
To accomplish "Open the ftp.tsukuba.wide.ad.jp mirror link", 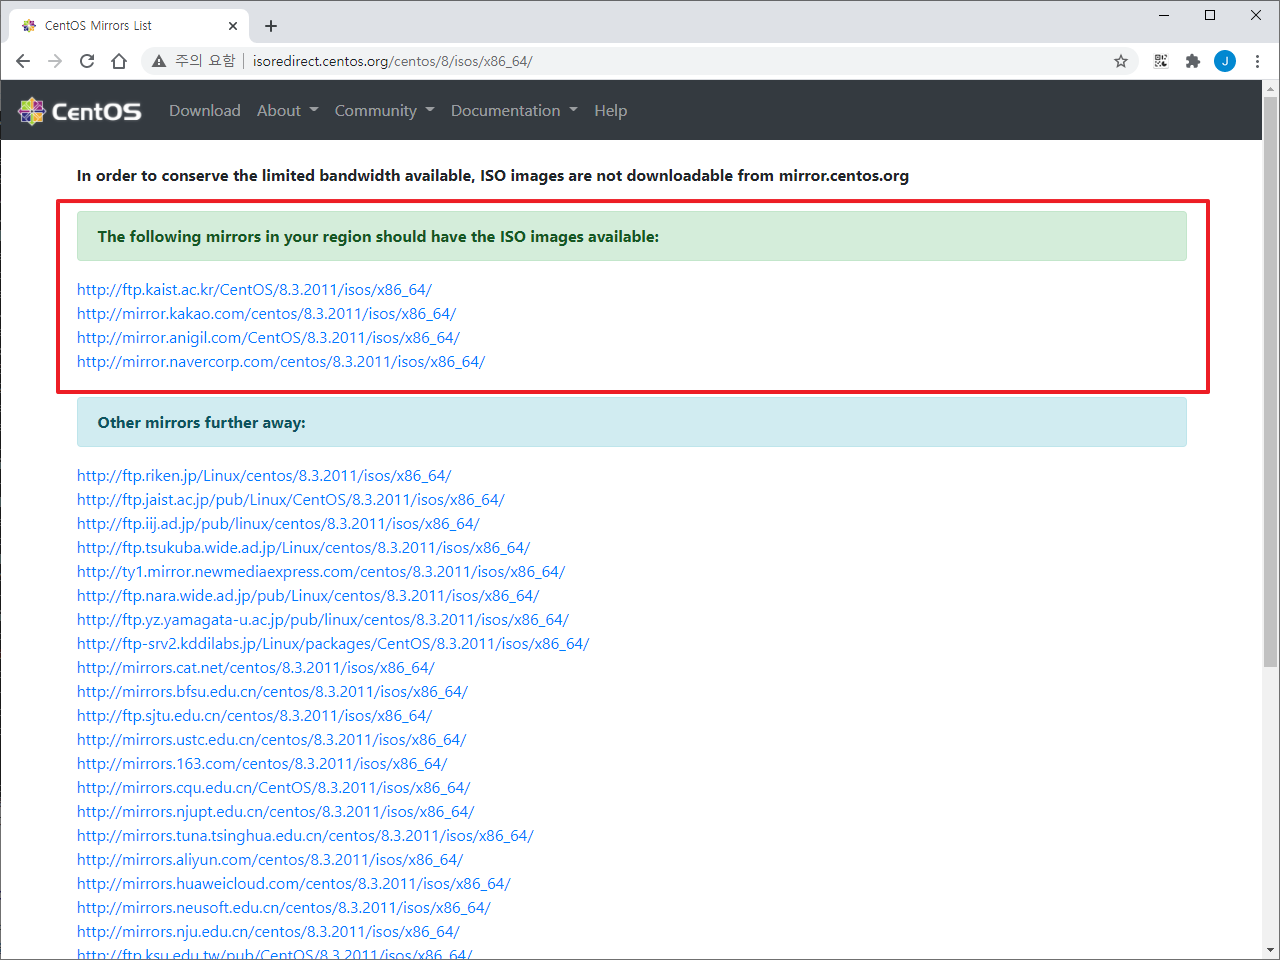I will [x=304, y=548].
